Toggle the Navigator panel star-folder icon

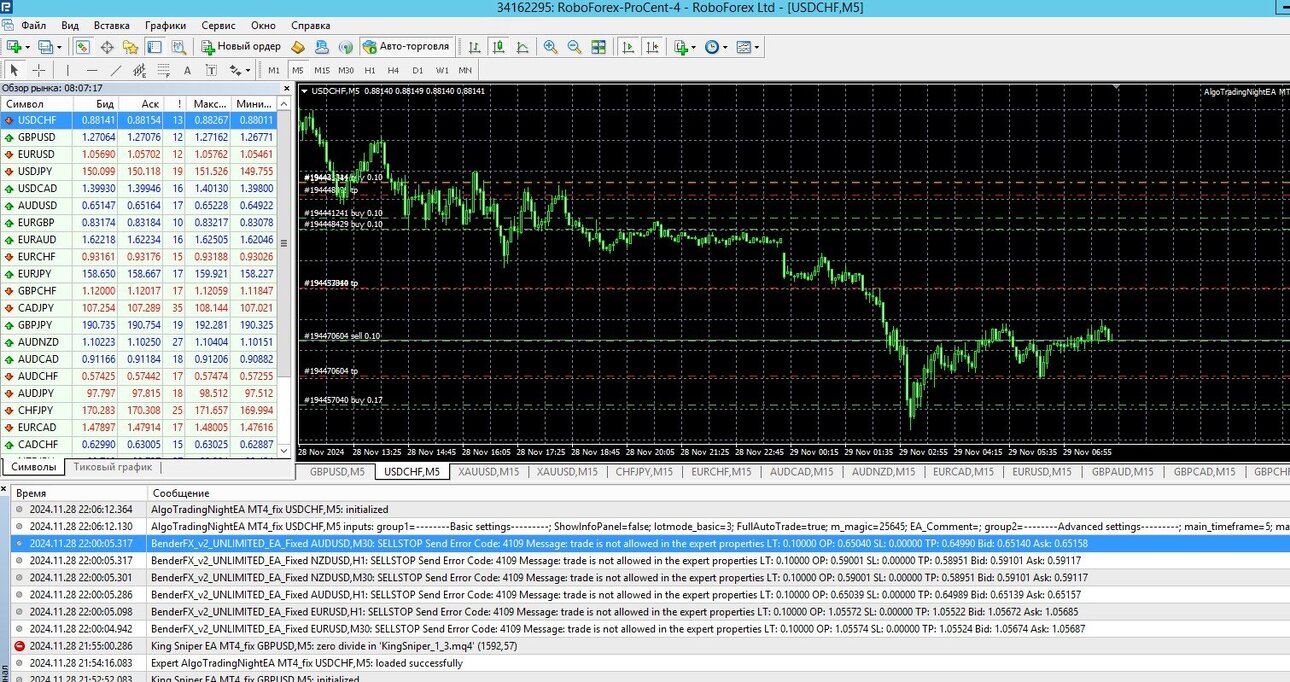130,47
